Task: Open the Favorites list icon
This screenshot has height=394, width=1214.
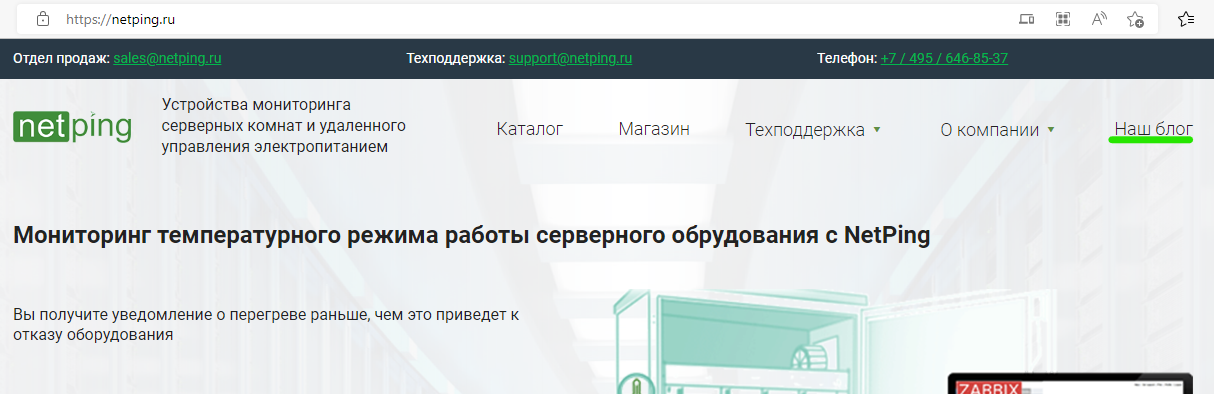Action: pyautogui.click(x=1186, y=18)
